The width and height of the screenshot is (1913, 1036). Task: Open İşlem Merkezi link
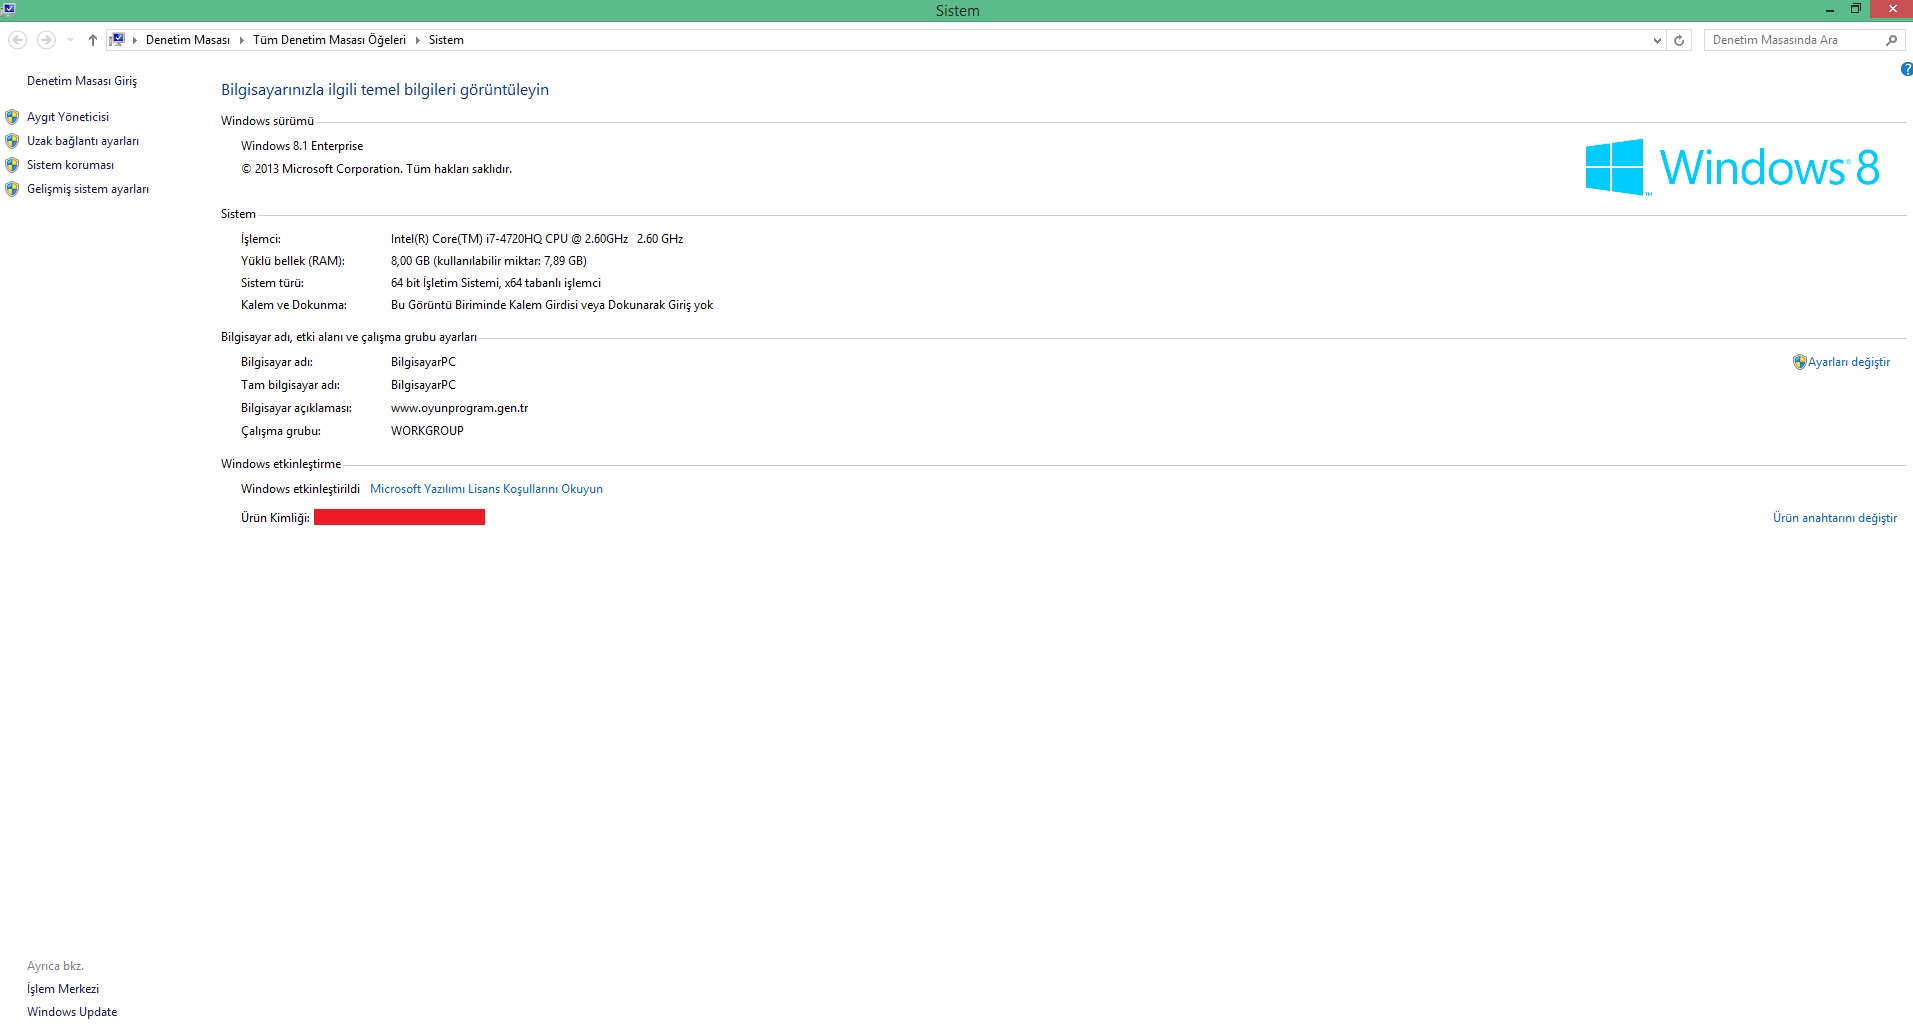[x=63, y=989]
